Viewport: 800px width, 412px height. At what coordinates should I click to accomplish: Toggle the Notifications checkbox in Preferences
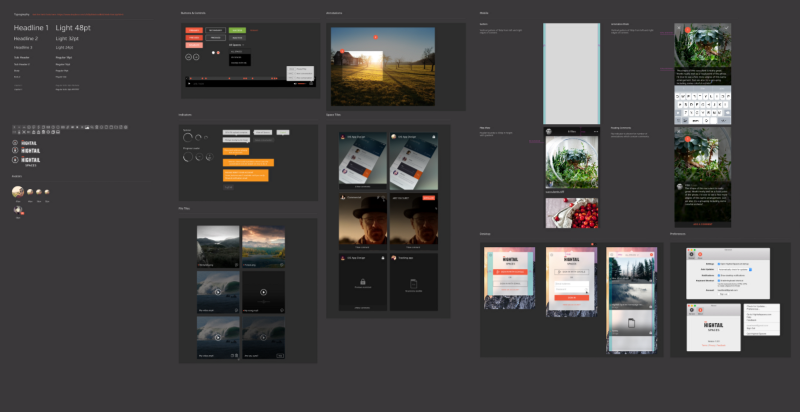click(x=719, y=275)
